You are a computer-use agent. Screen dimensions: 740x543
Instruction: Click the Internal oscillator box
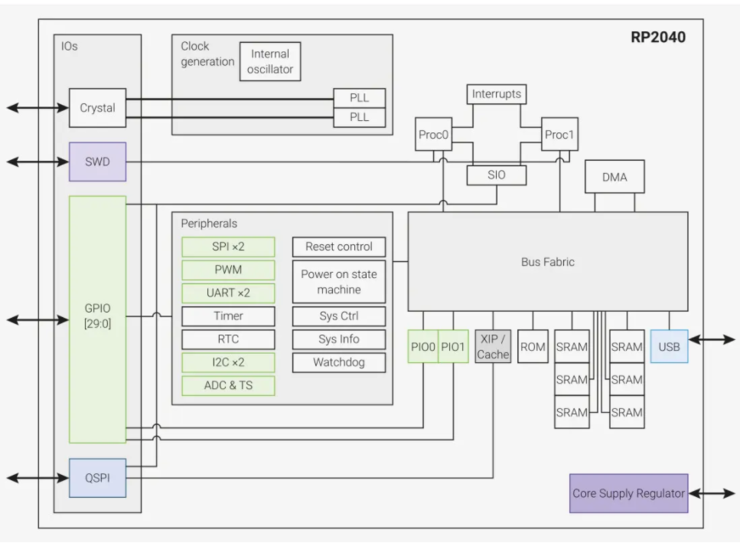(x=270, y=61)
